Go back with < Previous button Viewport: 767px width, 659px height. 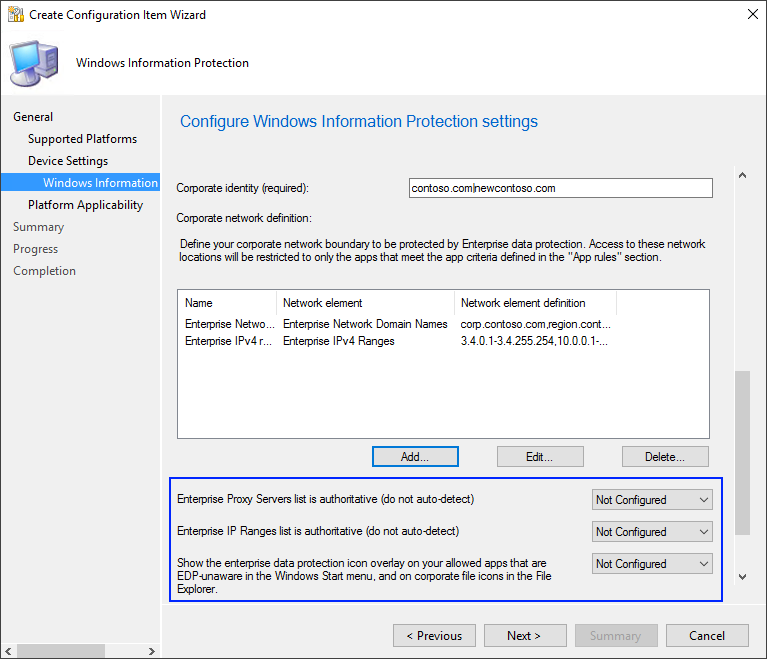pyautogui.click(x=434, y=636)
